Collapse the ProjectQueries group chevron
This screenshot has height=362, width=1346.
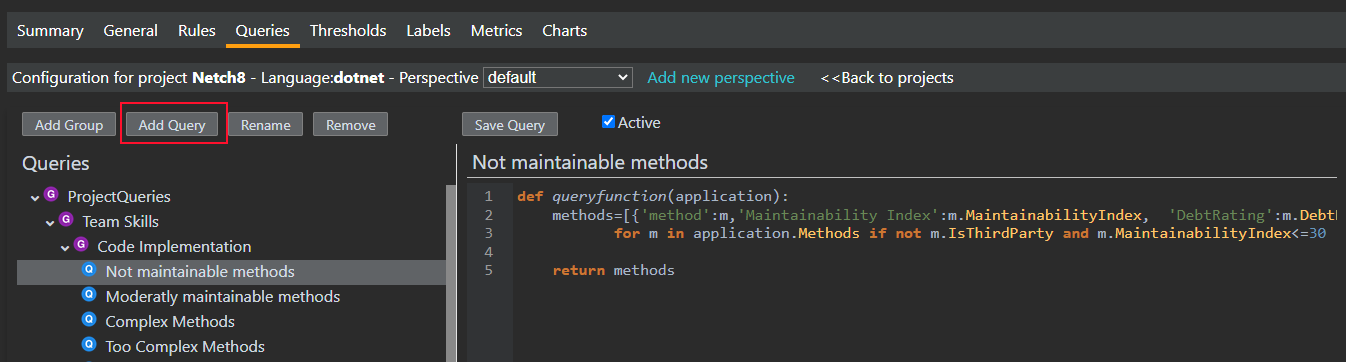(36, 197)
